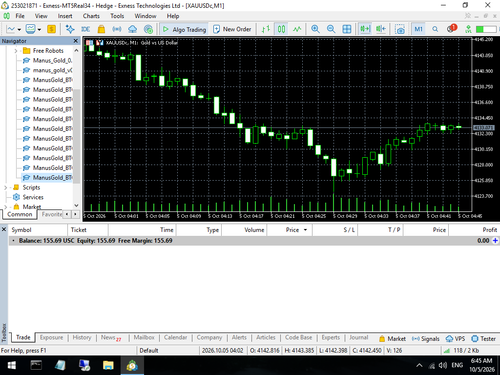Open the Market shopping bag toolbar icon
Image resolution: width=500 pixels, height=375 pixels.
101,29
